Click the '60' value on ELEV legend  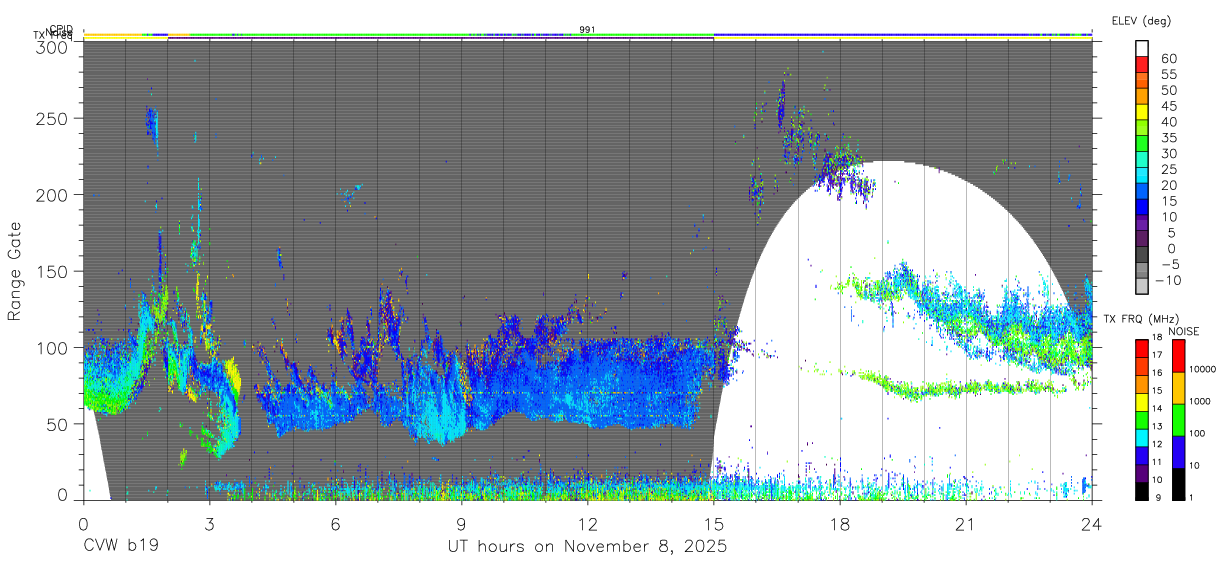[1167, 58]
